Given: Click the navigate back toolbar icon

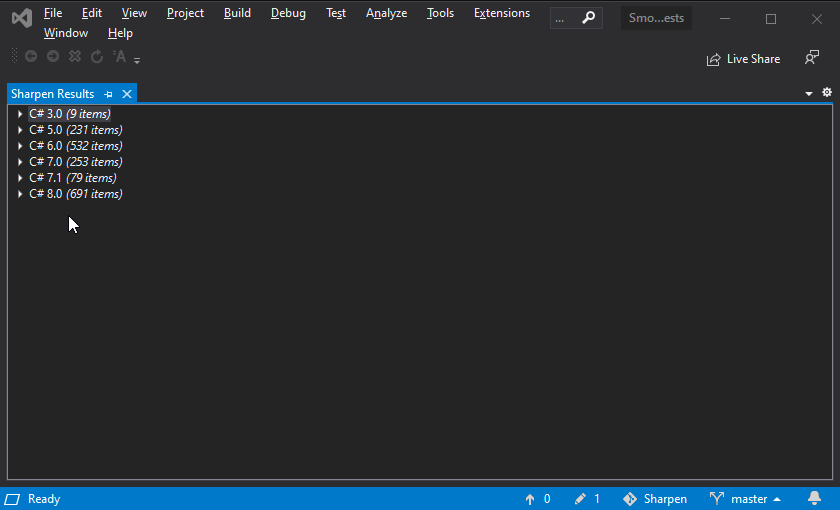Looking at the screenshot, I should coord(31,56).
